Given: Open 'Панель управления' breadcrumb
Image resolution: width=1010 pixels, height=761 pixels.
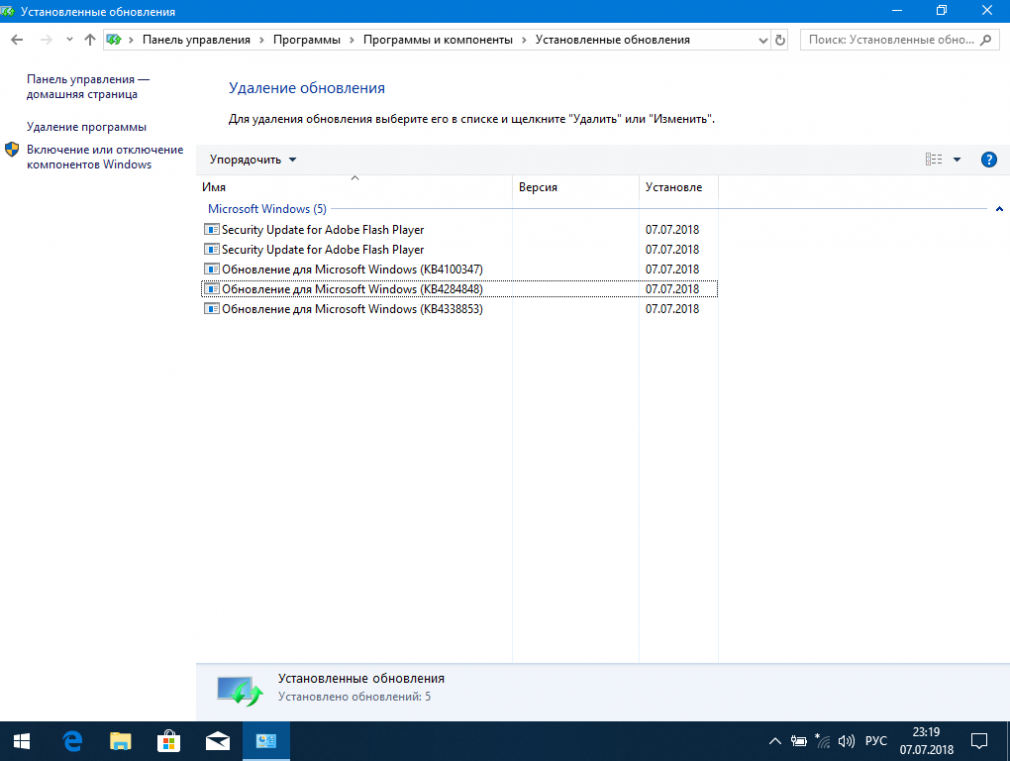Looking at the screenshot, I should (196, 40).
